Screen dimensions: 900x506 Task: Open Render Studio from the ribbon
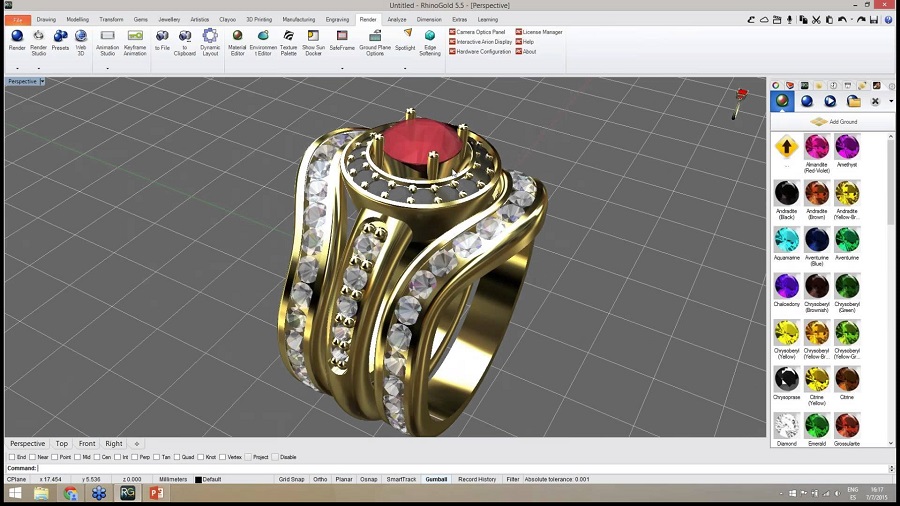coord(39,40)
